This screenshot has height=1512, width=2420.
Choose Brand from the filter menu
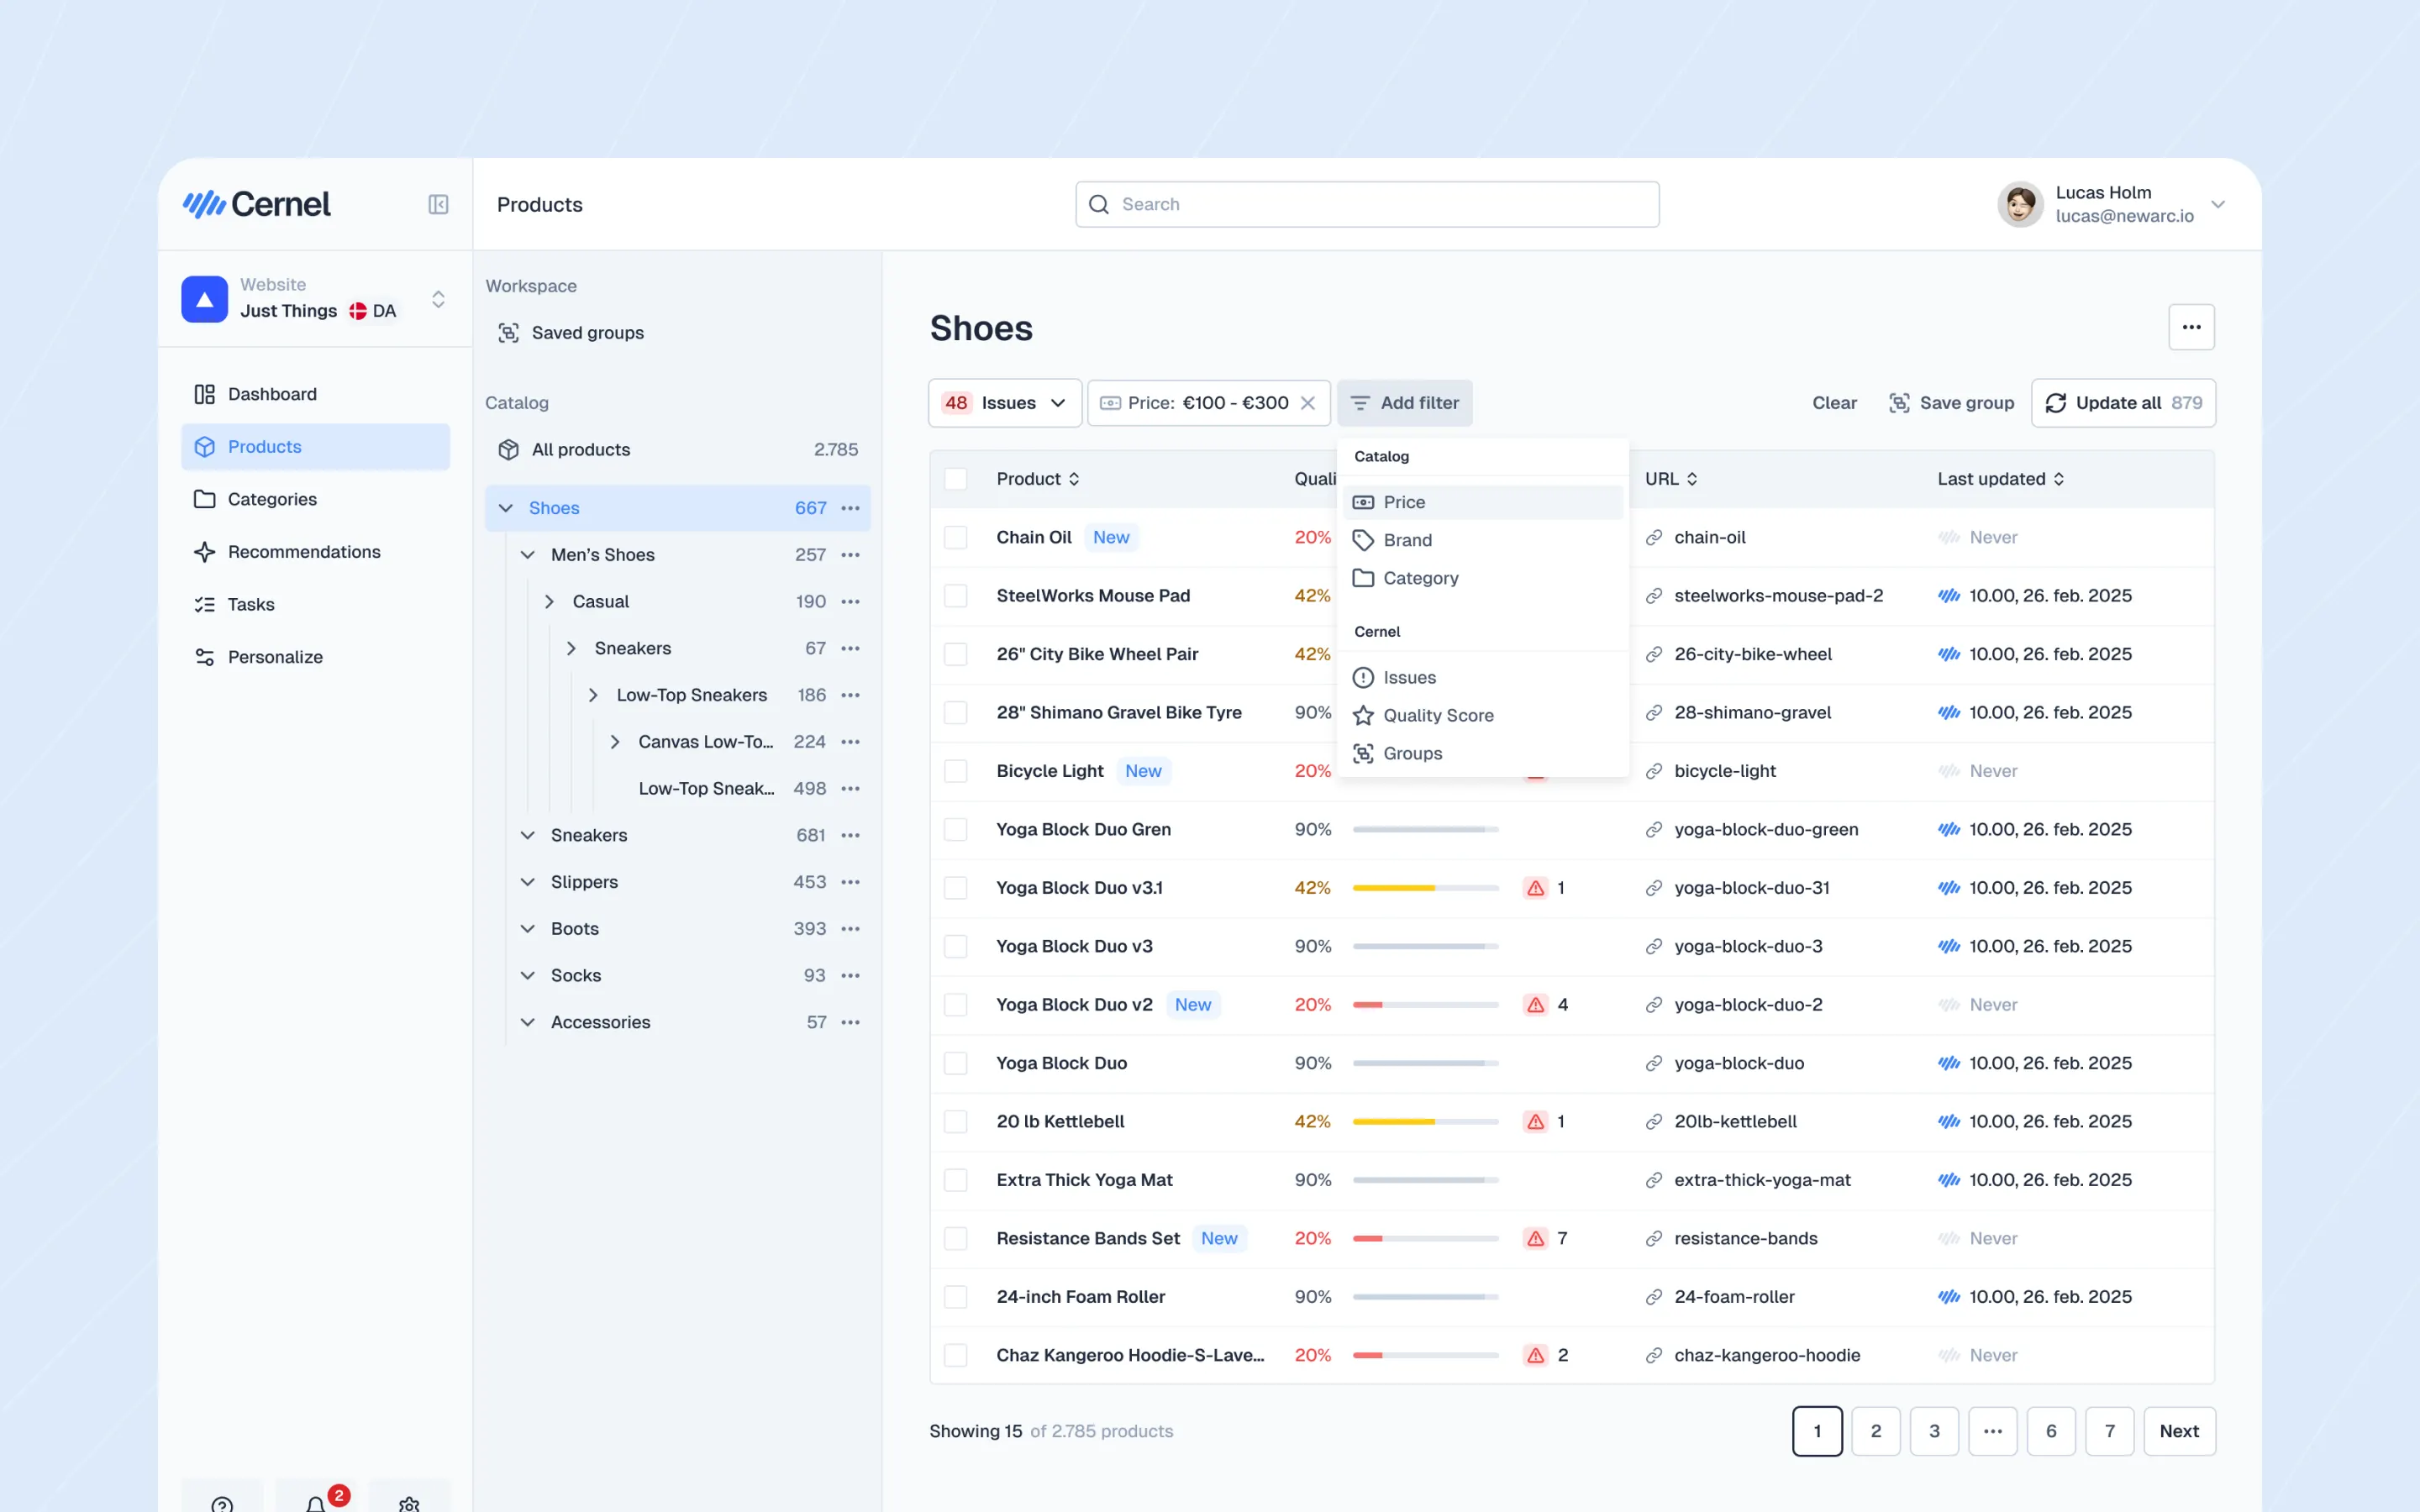(1407, 540)
